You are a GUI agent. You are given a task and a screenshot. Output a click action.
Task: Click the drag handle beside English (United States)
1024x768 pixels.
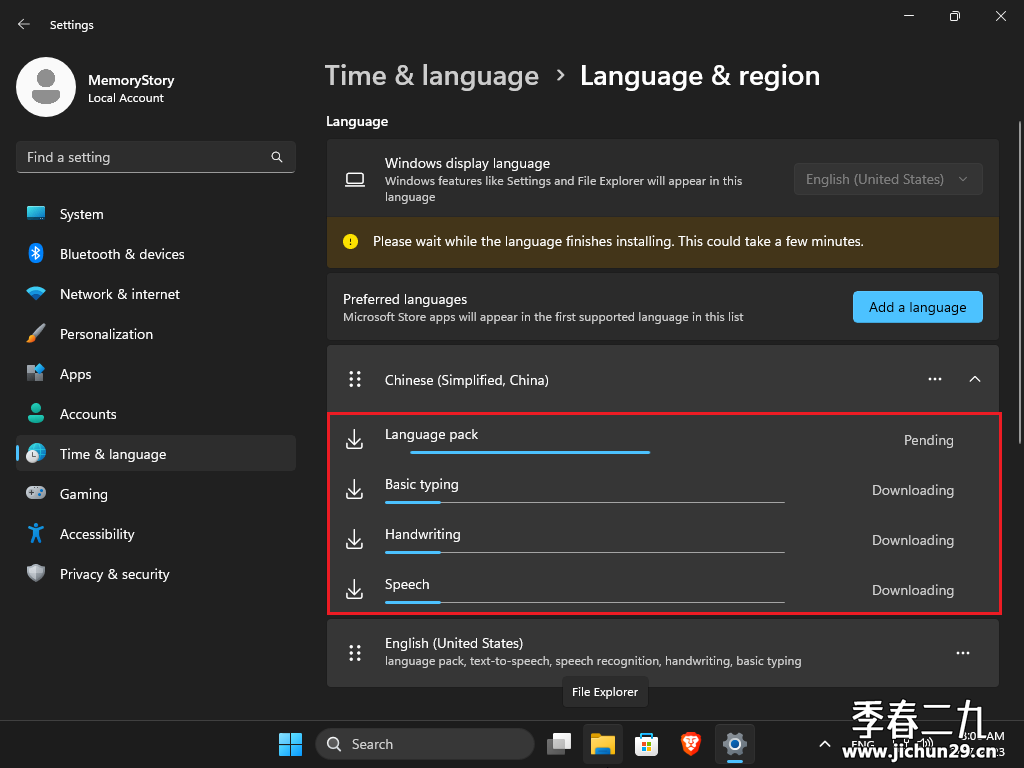pyautogui.click(x=355, y=652)
